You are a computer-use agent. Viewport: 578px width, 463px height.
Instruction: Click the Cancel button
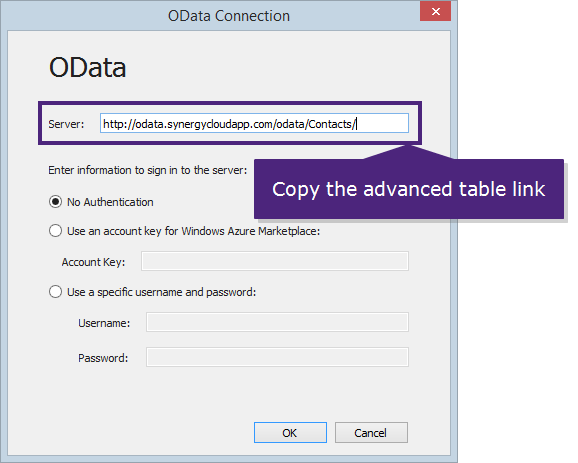[x=371, y=433]
